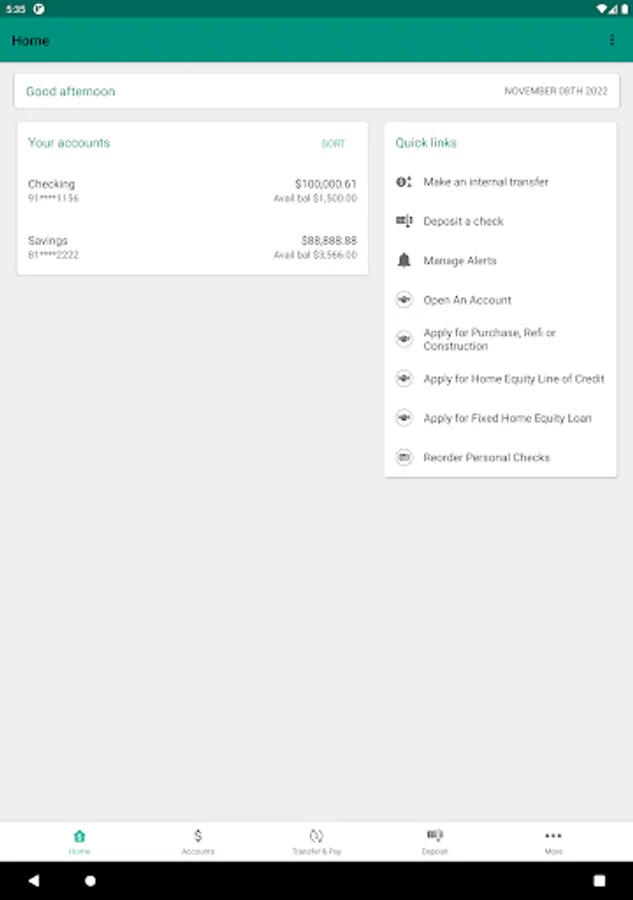This screenshot has height=900, width=633.
Task: Switch to the Transfer & Pay tab
Action: (316, 841)
